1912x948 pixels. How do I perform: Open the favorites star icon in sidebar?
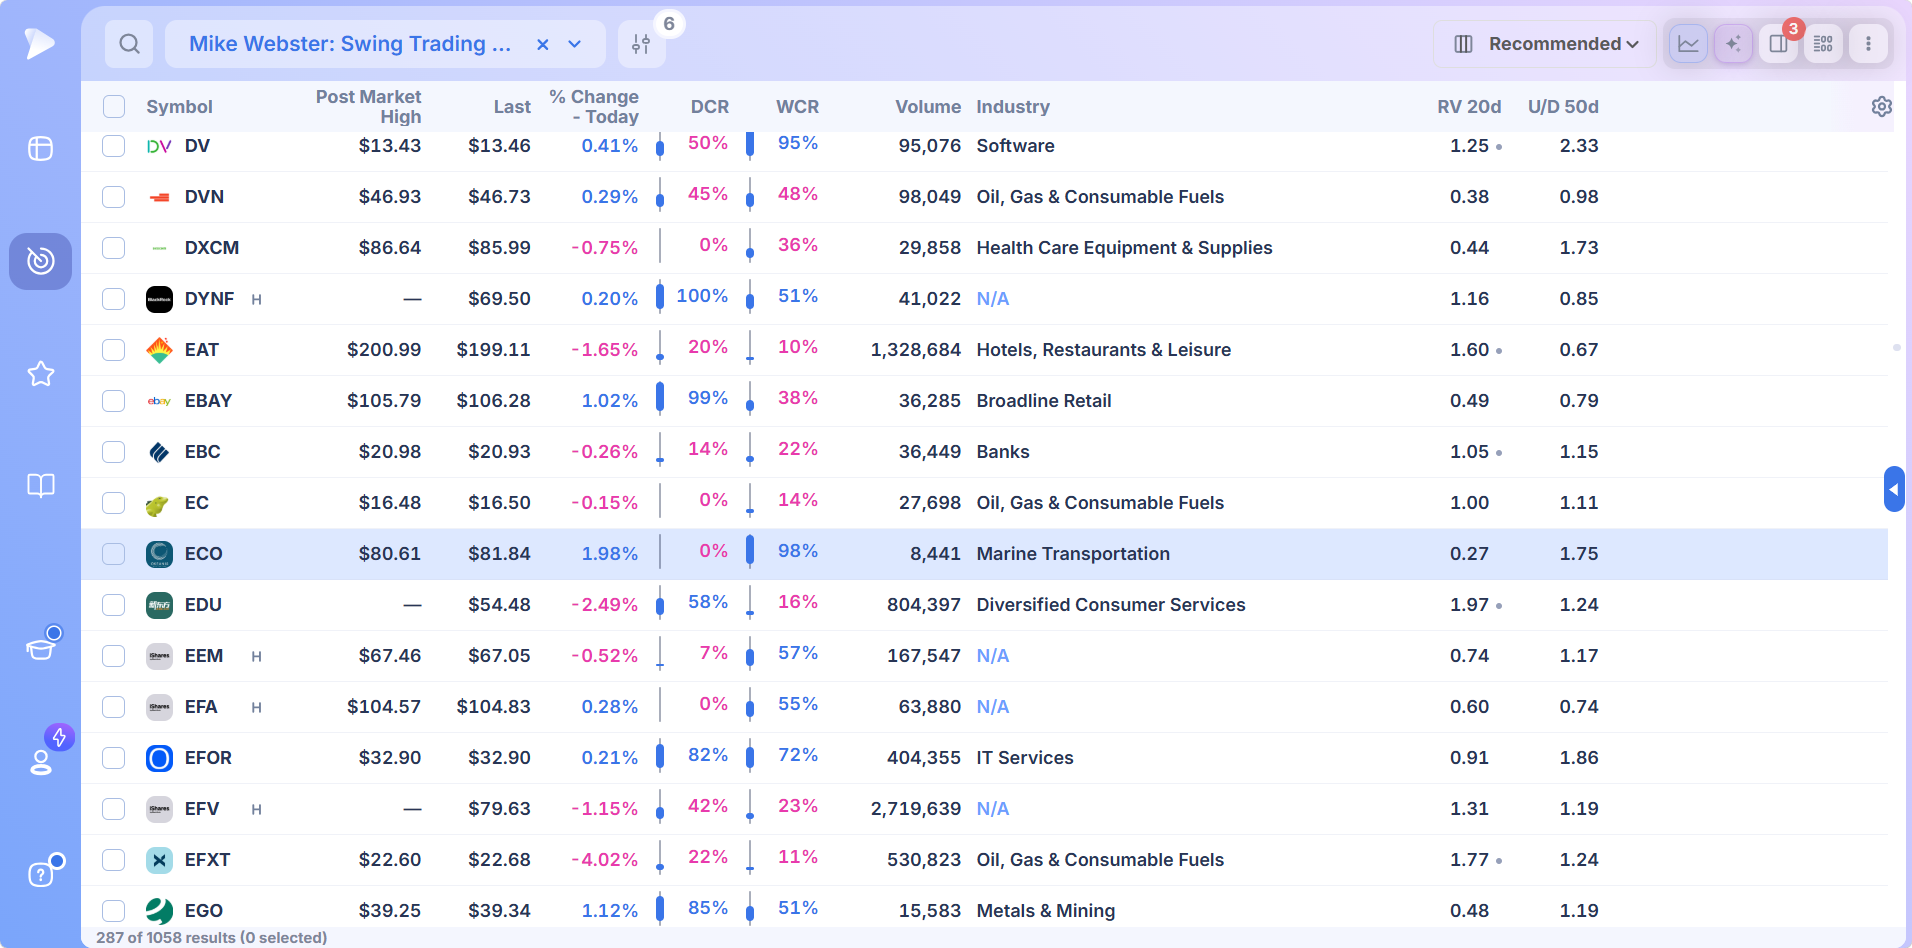click(x=40, y=373)
